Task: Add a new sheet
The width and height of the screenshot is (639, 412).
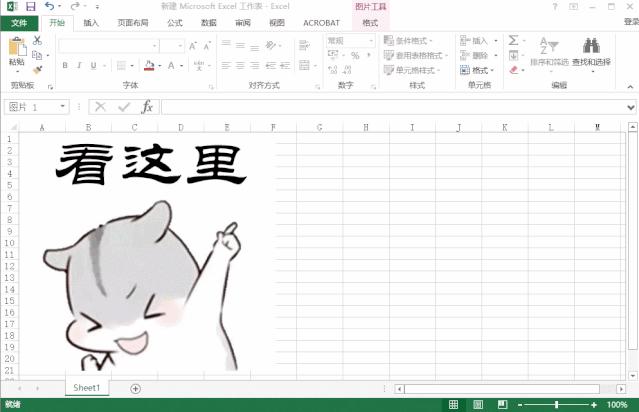Action: pos(135,389)
